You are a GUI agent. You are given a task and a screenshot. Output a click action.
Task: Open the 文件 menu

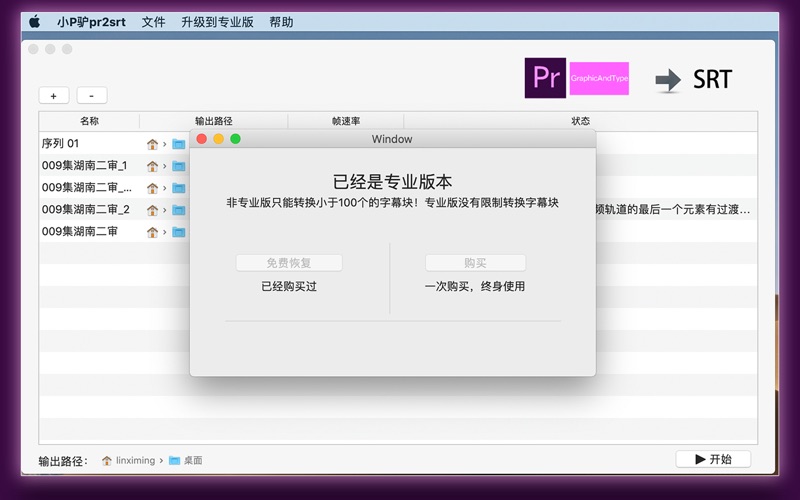(x=153, y=22)
